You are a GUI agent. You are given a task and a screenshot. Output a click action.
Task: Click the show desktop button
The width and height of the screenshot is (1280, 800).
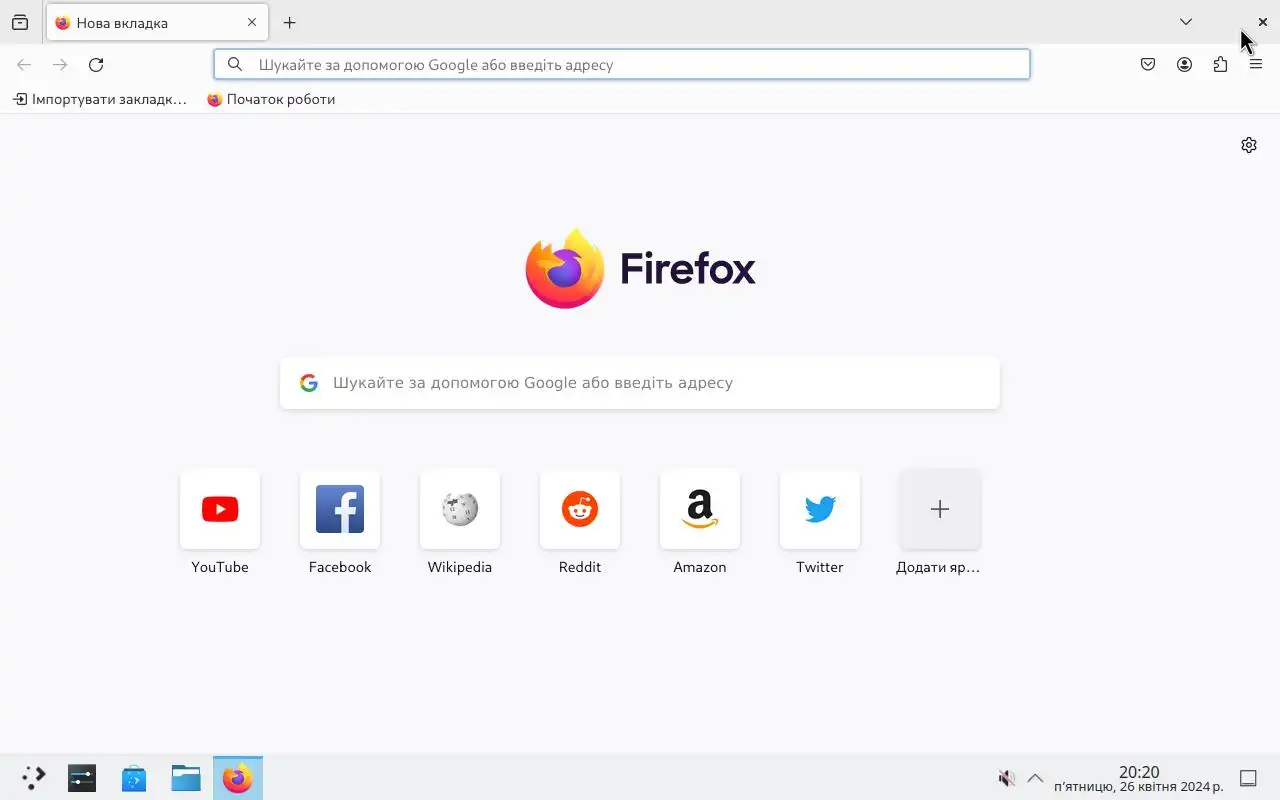click(x=1248, y=778)
